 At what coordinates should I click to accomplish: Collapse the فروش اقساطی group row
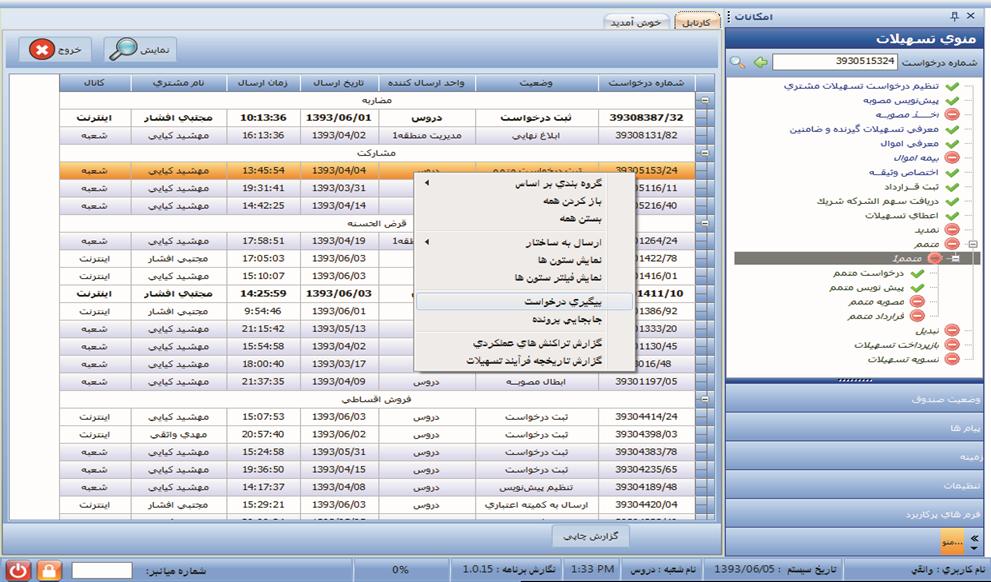point(706,399)
